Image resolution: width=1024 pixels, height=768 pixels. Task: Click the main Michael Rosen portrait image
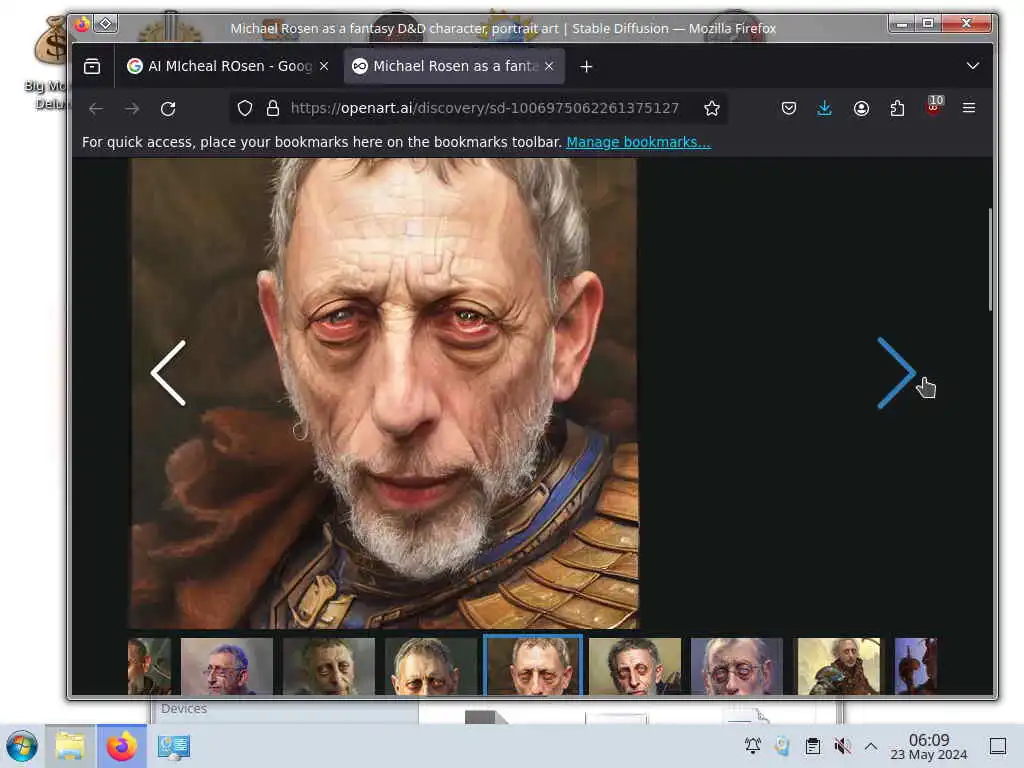383,394
